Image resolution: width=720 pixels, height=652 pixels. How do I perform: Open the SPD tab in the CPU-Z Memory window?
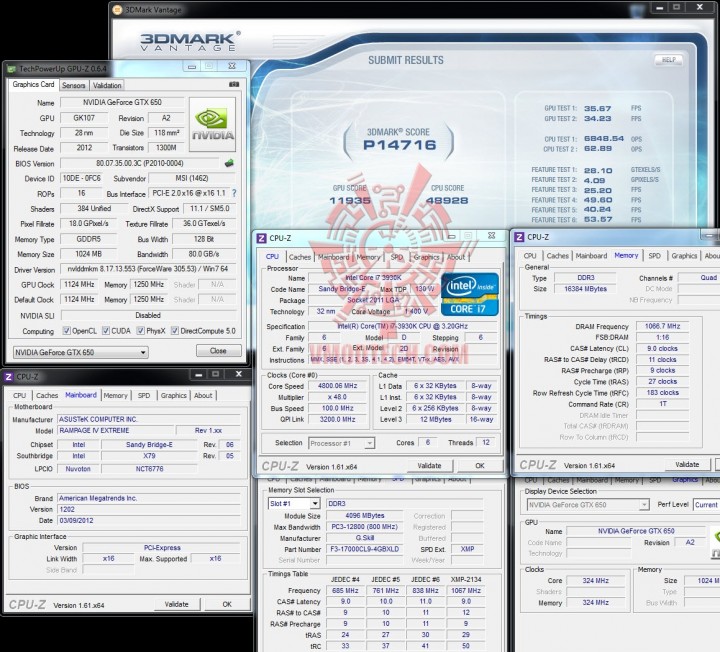coord(654,256)
